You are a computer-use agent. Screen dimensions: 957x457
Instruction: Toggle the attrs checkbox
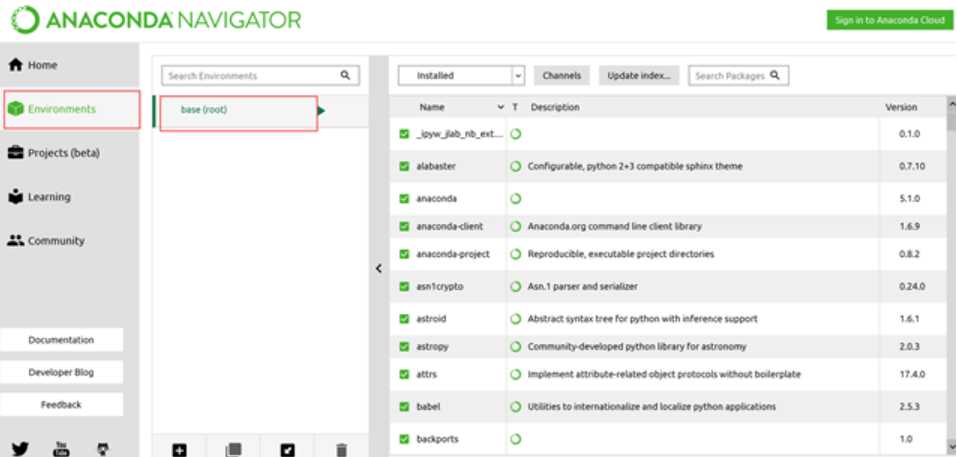[x=403, y=374]
